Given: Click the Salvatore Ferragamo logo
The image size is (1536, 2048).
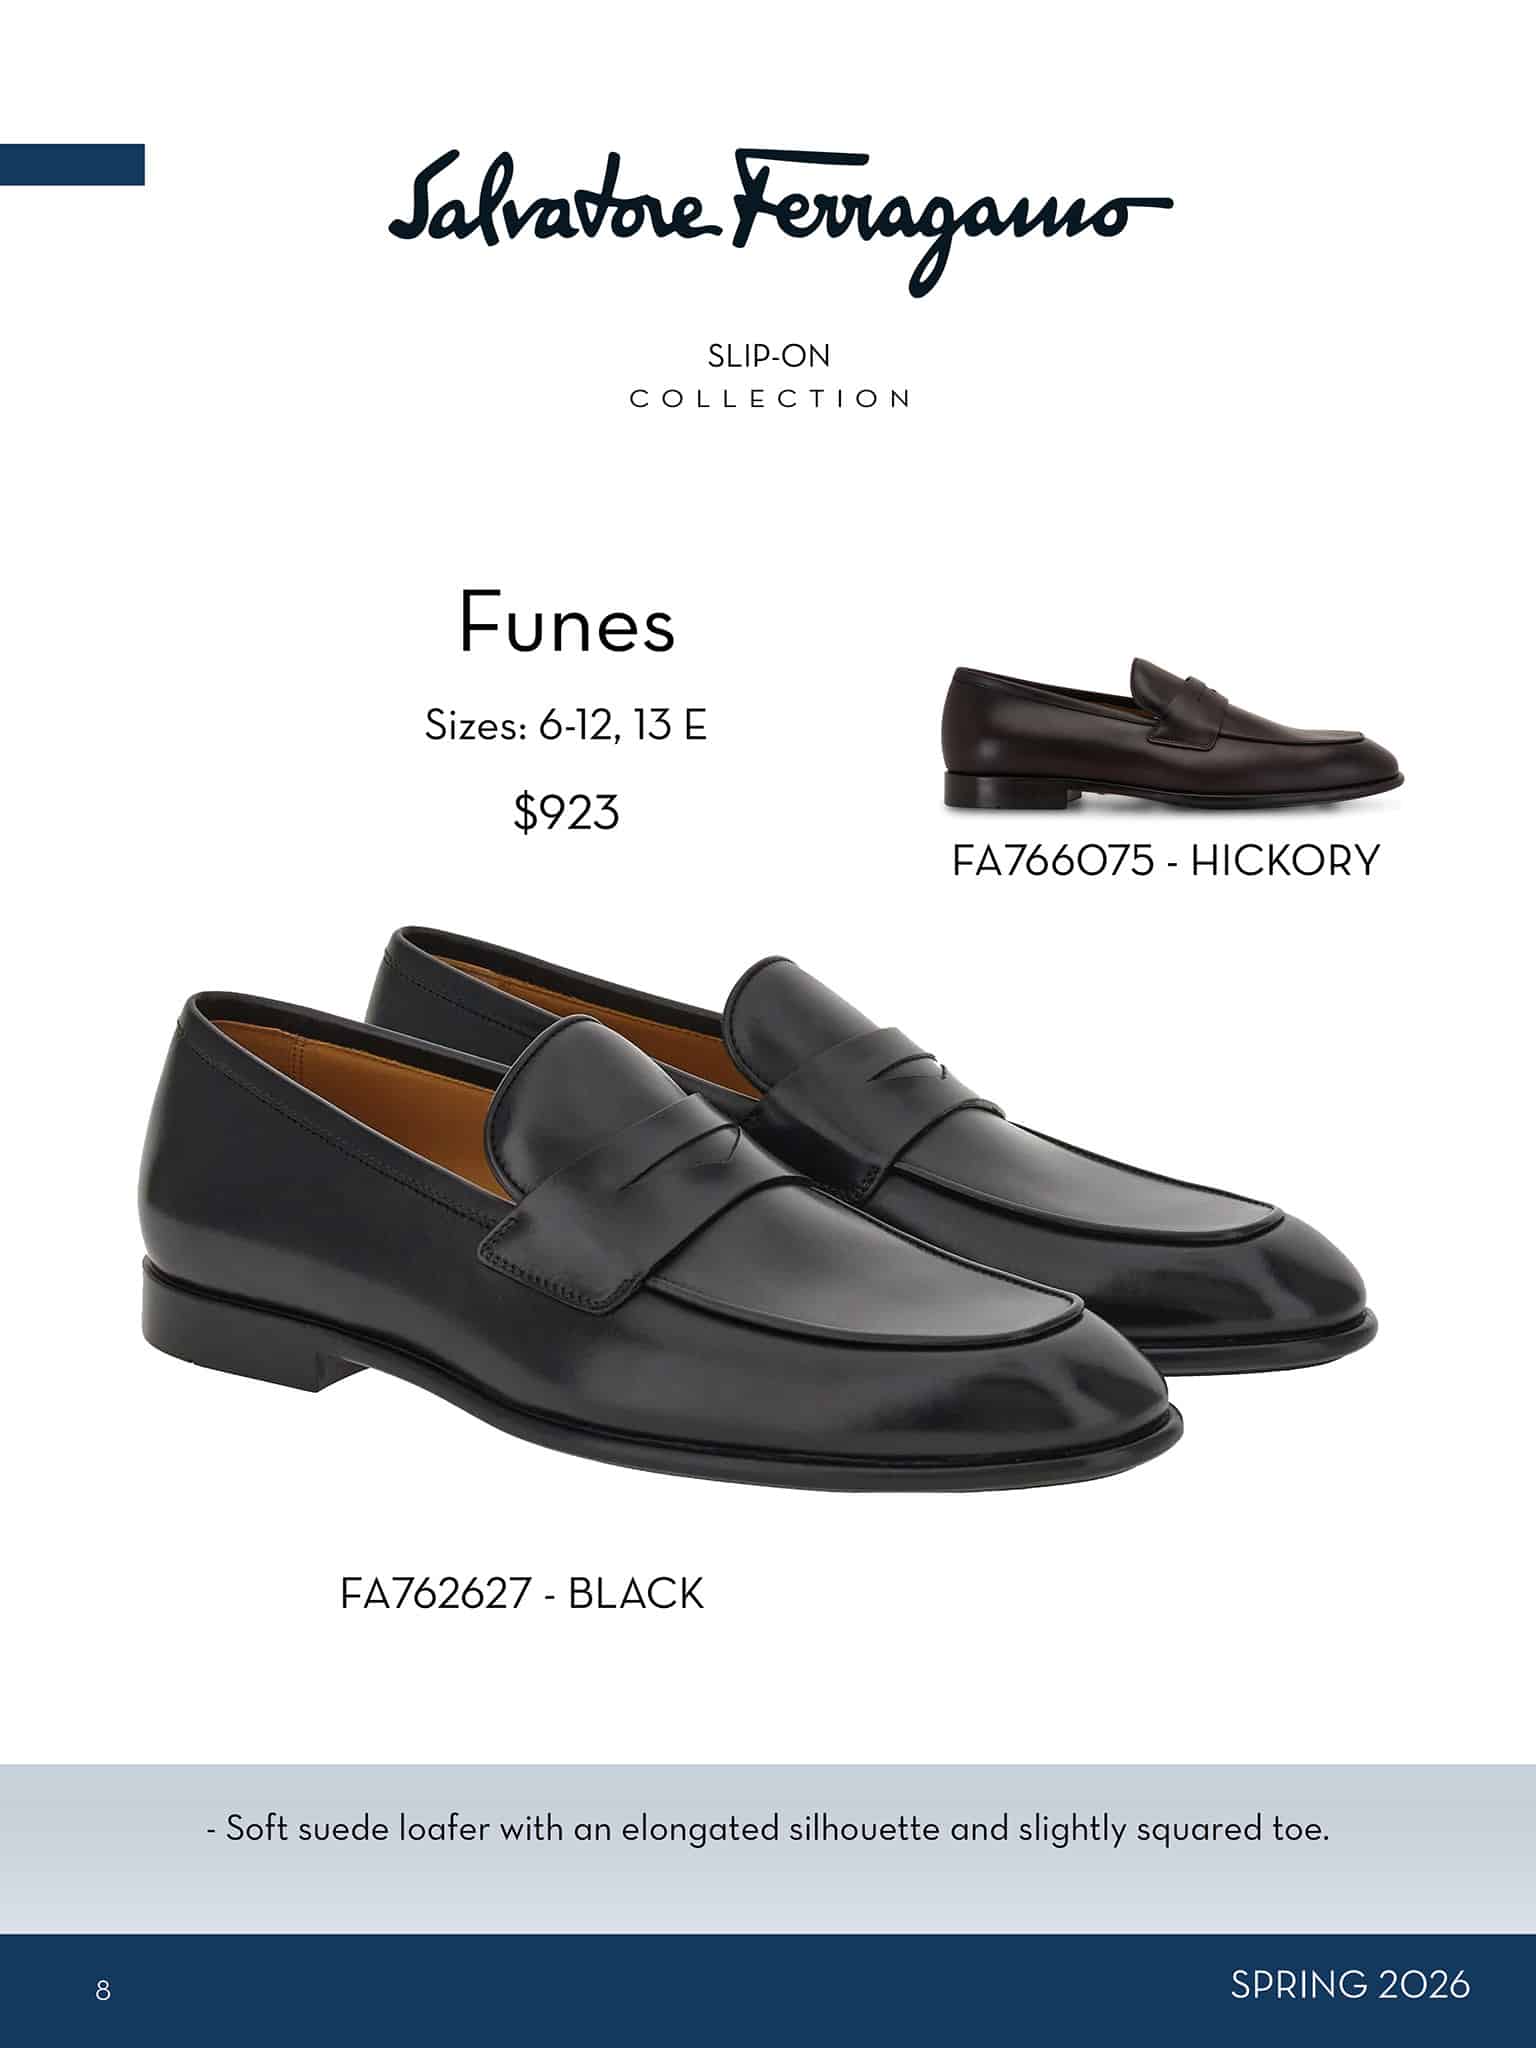Looking at the screenshot, I should pyautogui.click(x=779, y=221).
